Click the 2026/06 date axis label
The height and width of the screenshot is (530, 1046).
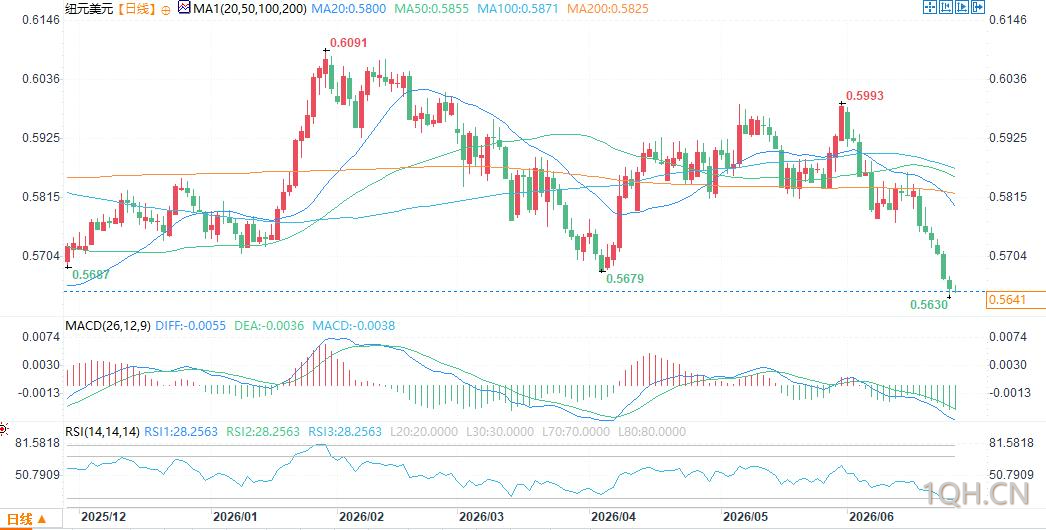(870, 517)
